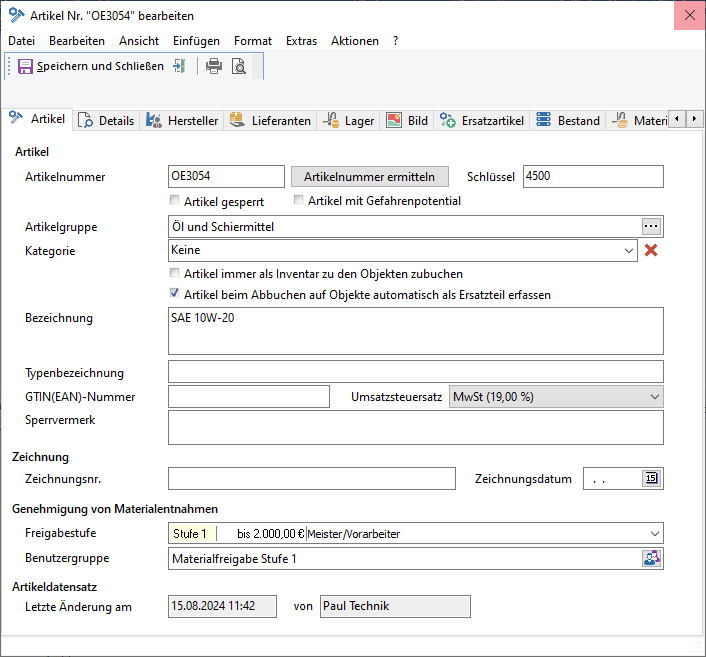Open Artikelgruppe selection via ellipsis button

coord(651,227)
